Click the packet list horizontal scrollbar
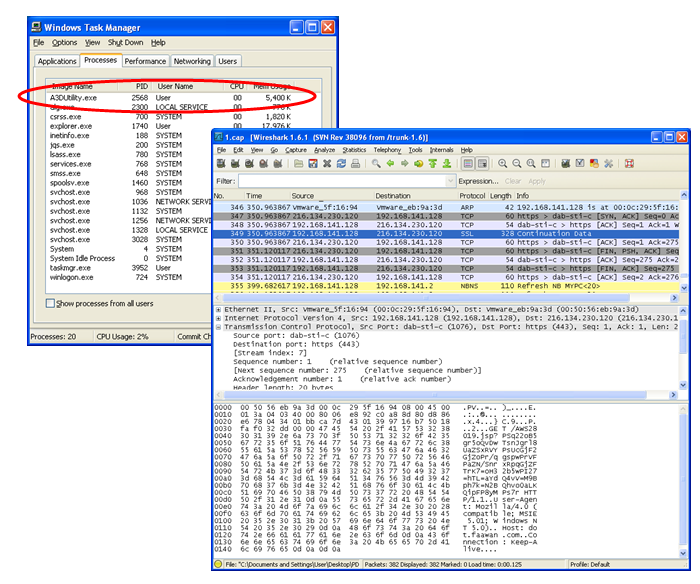 [450, 299]
